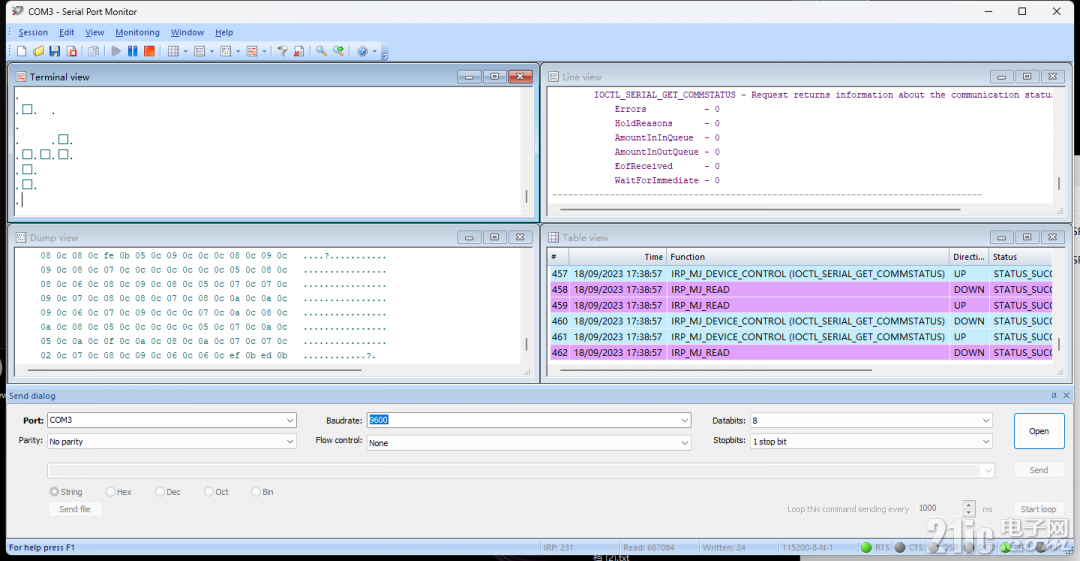Viewport: 1080px width, 561px height.
Task: Click the Start loop button
Action: [x=1038, y=509]
